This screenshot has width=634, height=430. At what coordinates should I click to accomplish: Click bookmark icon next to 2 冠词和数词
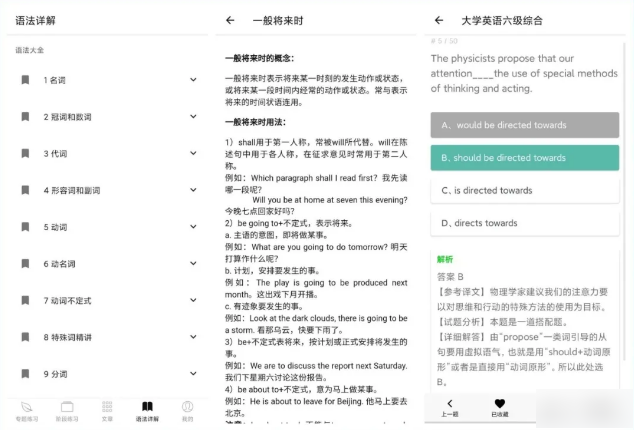25,117
